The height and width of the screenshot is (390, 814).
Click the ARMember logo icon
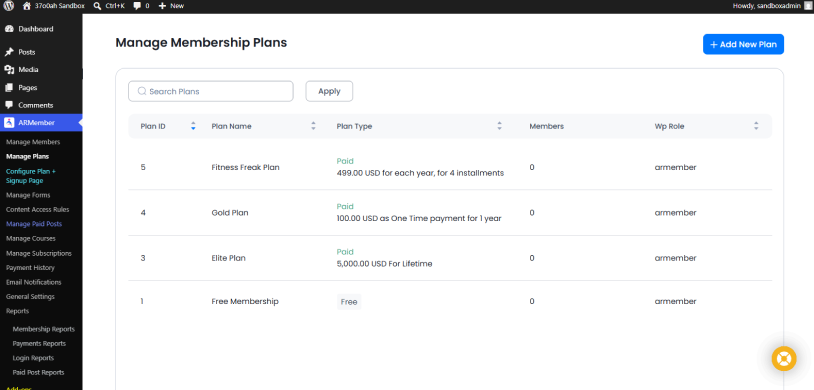coord(9,123)
